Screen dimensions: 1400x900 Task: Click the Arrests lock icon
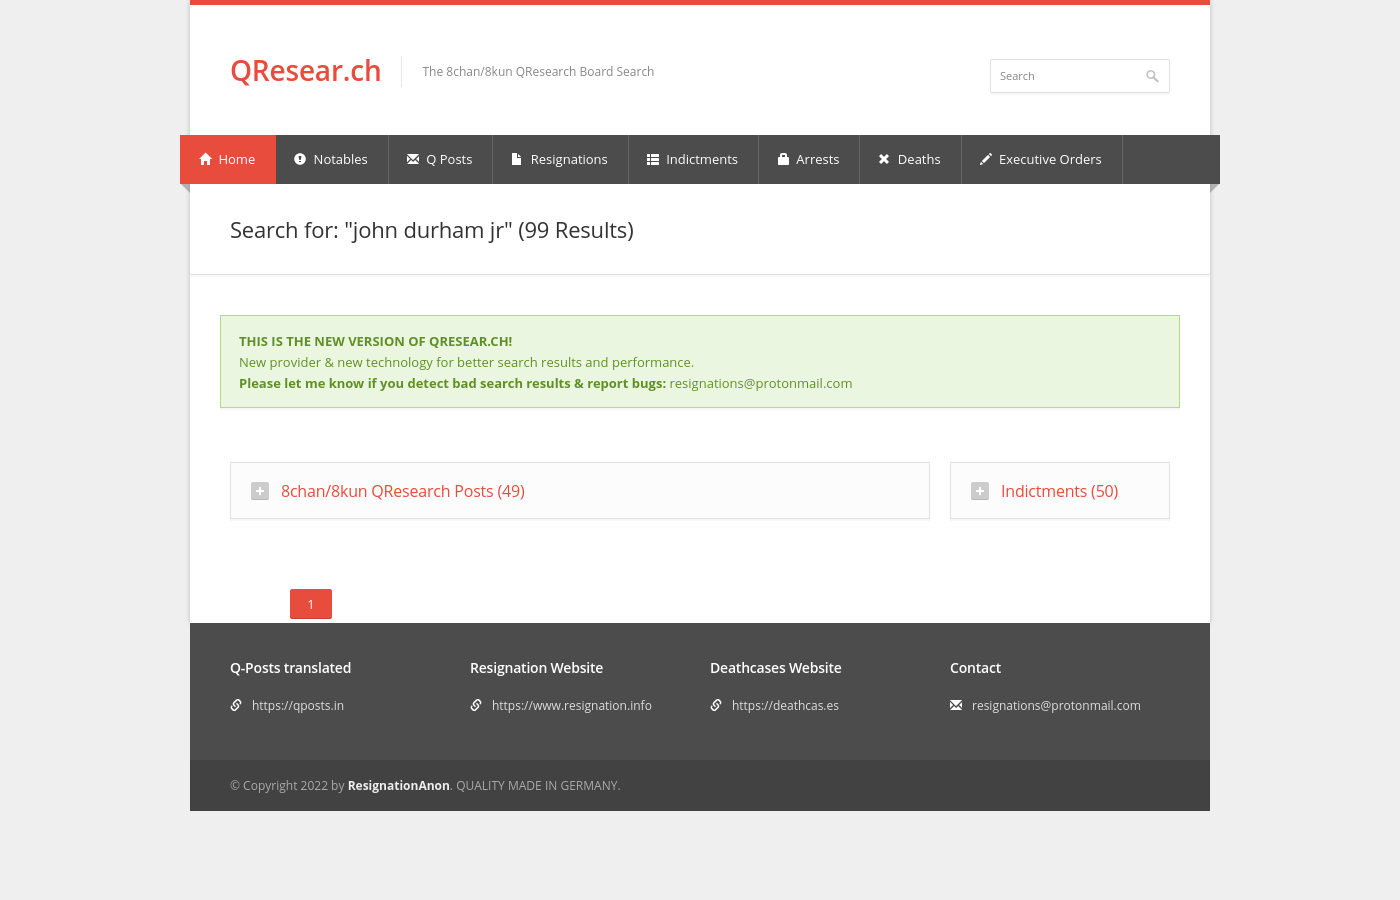784,159
